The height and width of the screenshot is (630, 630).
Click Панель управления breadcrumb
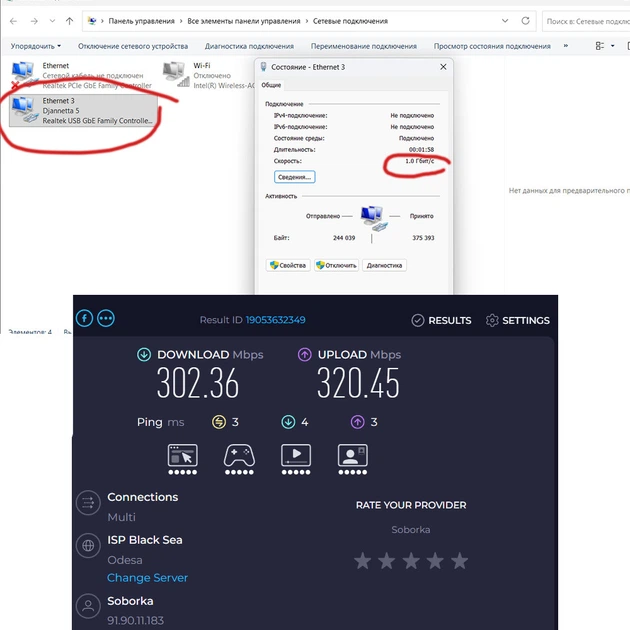(x=141, y=21)
